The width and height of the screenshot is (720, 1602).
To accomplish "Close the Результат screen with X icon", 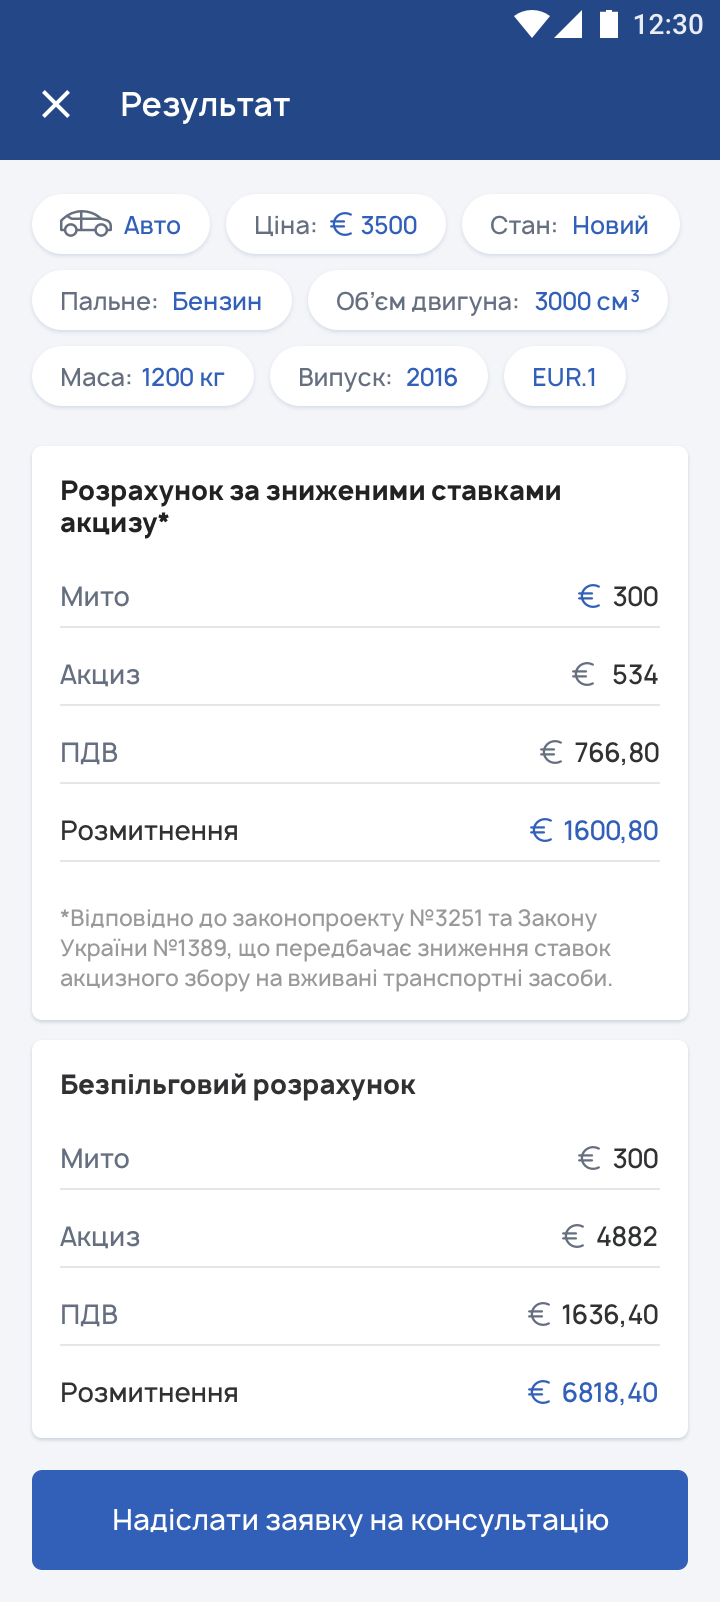I will pos(56,104).
